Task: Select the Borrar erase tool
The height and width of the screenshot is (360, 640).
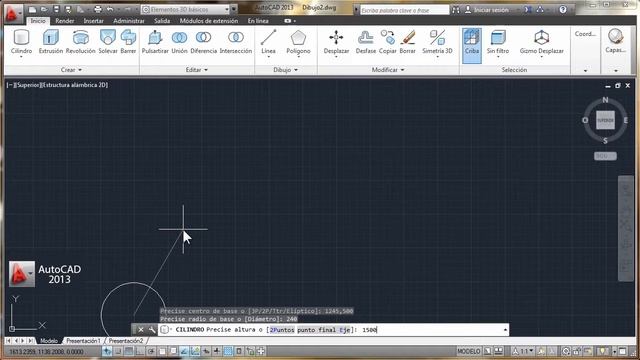Action: pos(407,42)
